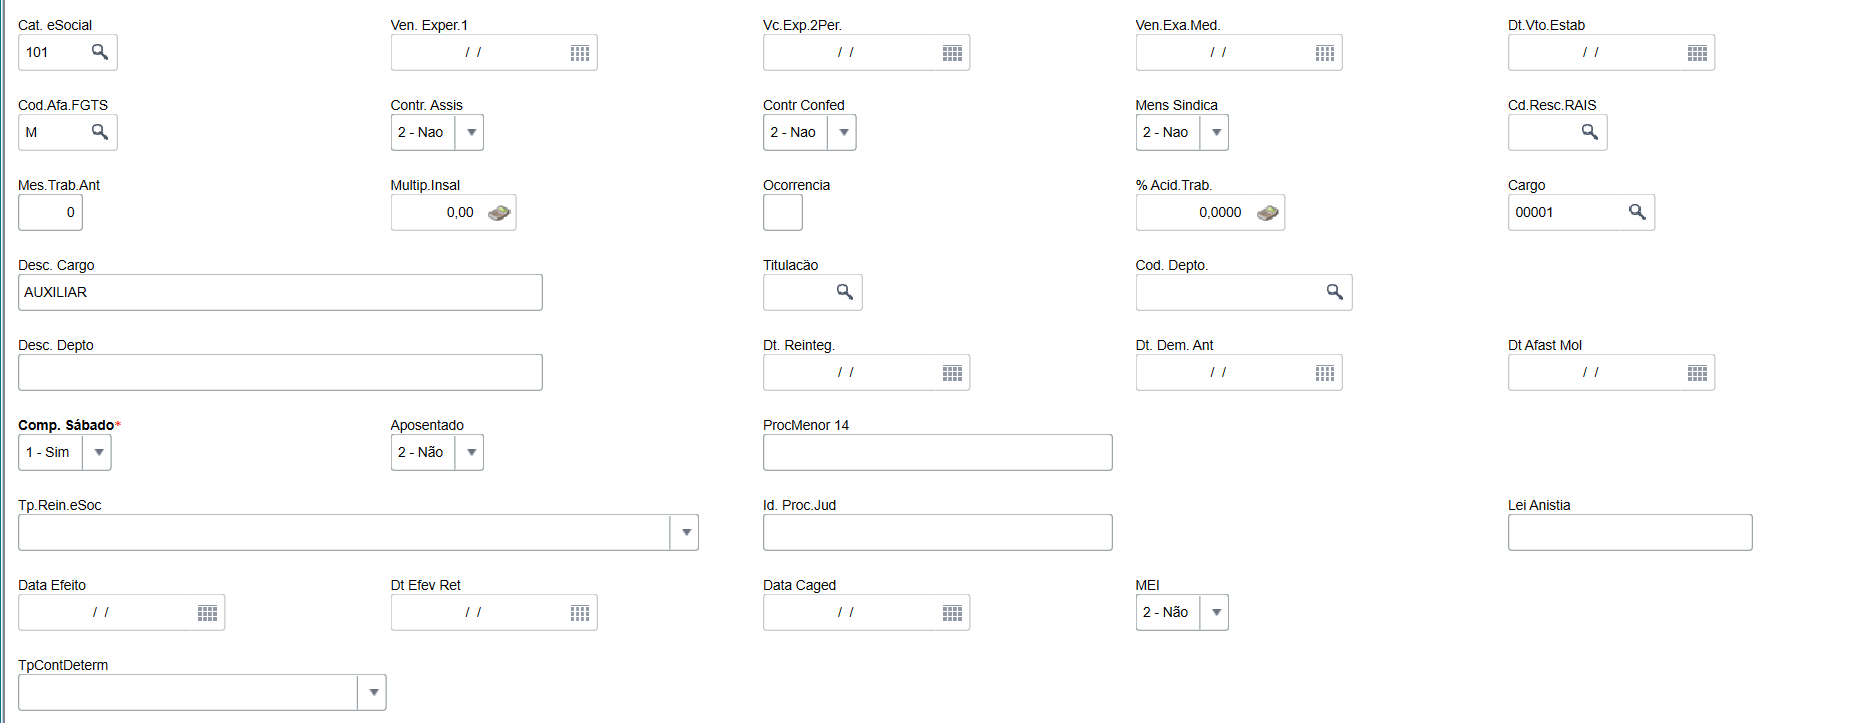Expand the Tp.Rein.eSoc combo box
1868x723 pixels.
(686, 532)
